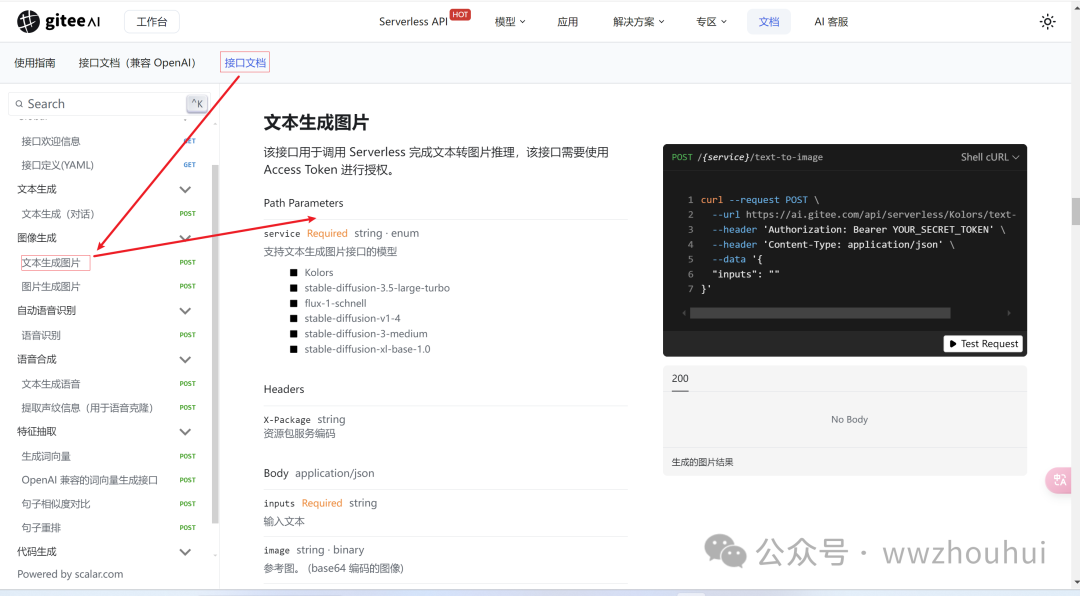Open 接口欢迎信息 in sidebar
The image size is (1080, 596).
point(51,141)
